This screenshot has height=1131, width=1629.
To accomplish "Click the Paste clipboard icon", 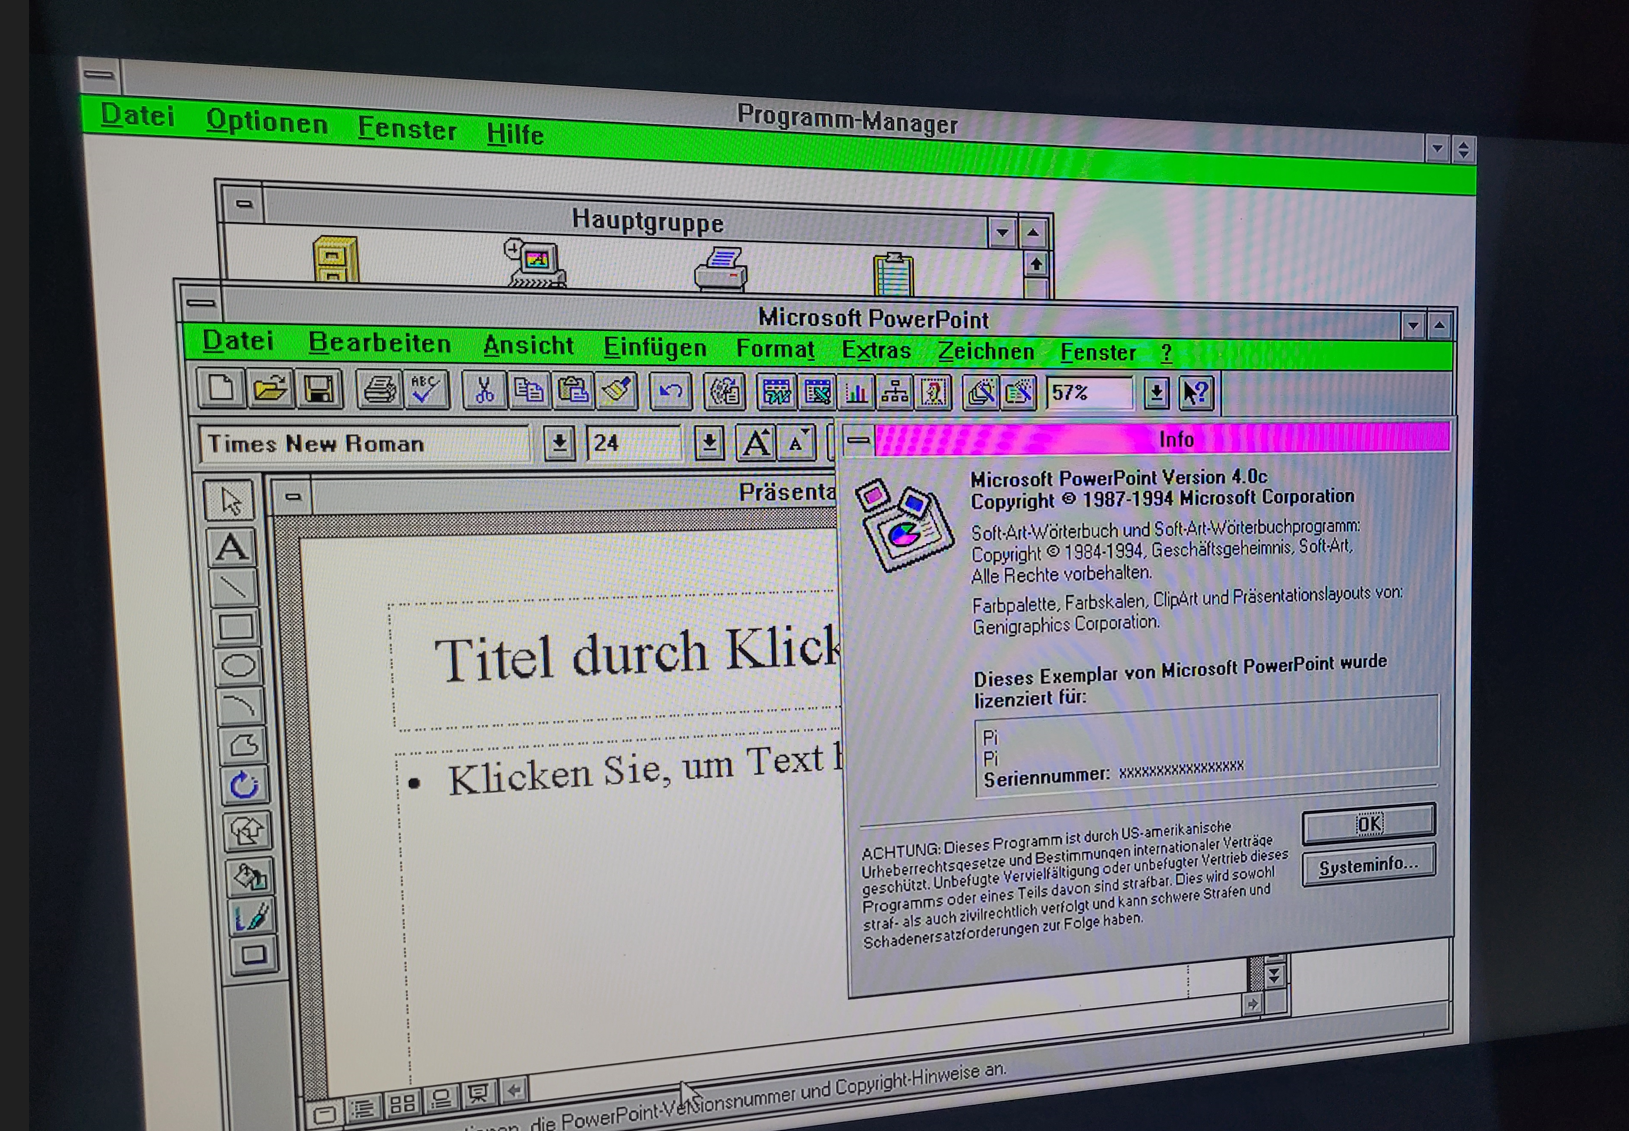I will 573,391.
